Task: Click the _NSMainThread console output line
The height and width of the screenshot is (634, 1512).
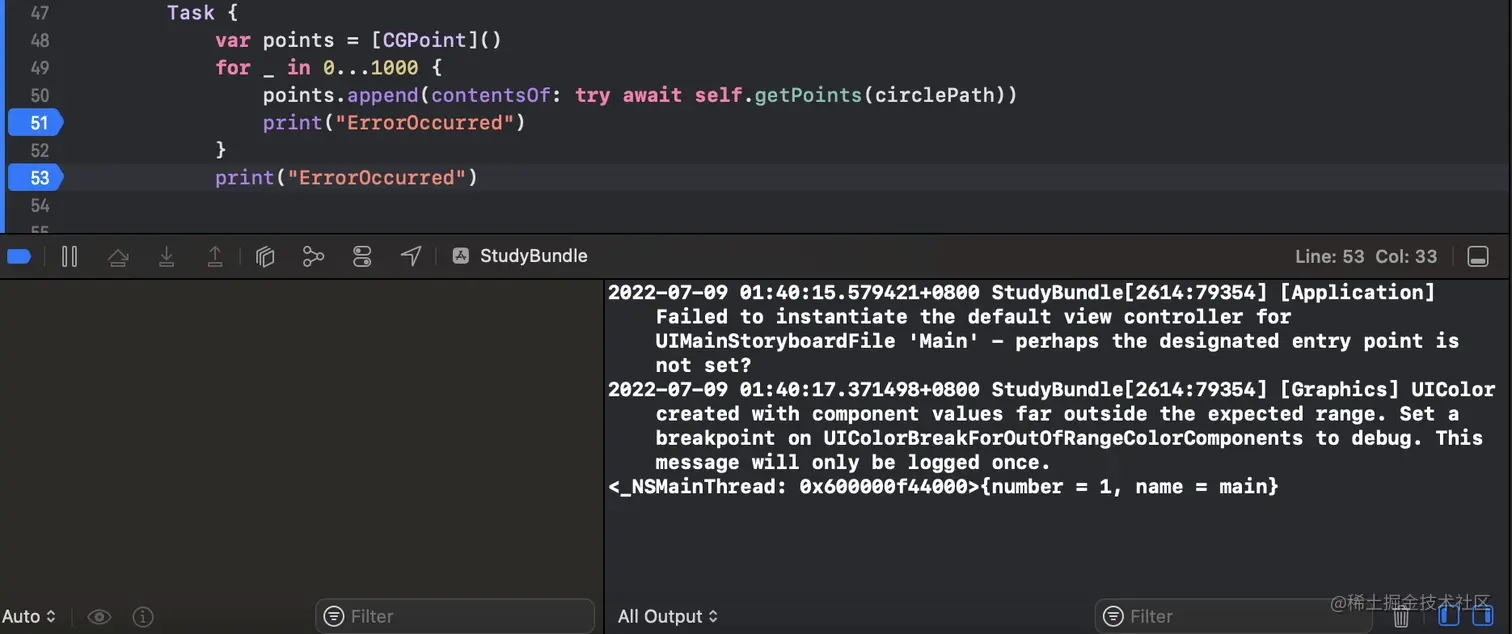Action: coord(943,487)
